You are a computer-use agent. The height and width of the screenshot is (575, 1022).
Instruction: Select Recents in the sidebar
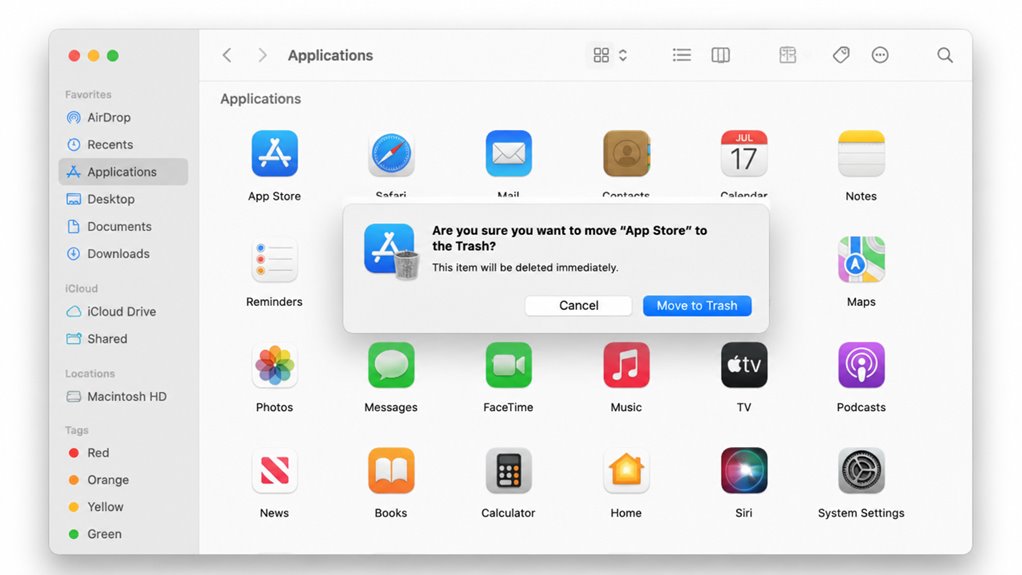point(123,145)
